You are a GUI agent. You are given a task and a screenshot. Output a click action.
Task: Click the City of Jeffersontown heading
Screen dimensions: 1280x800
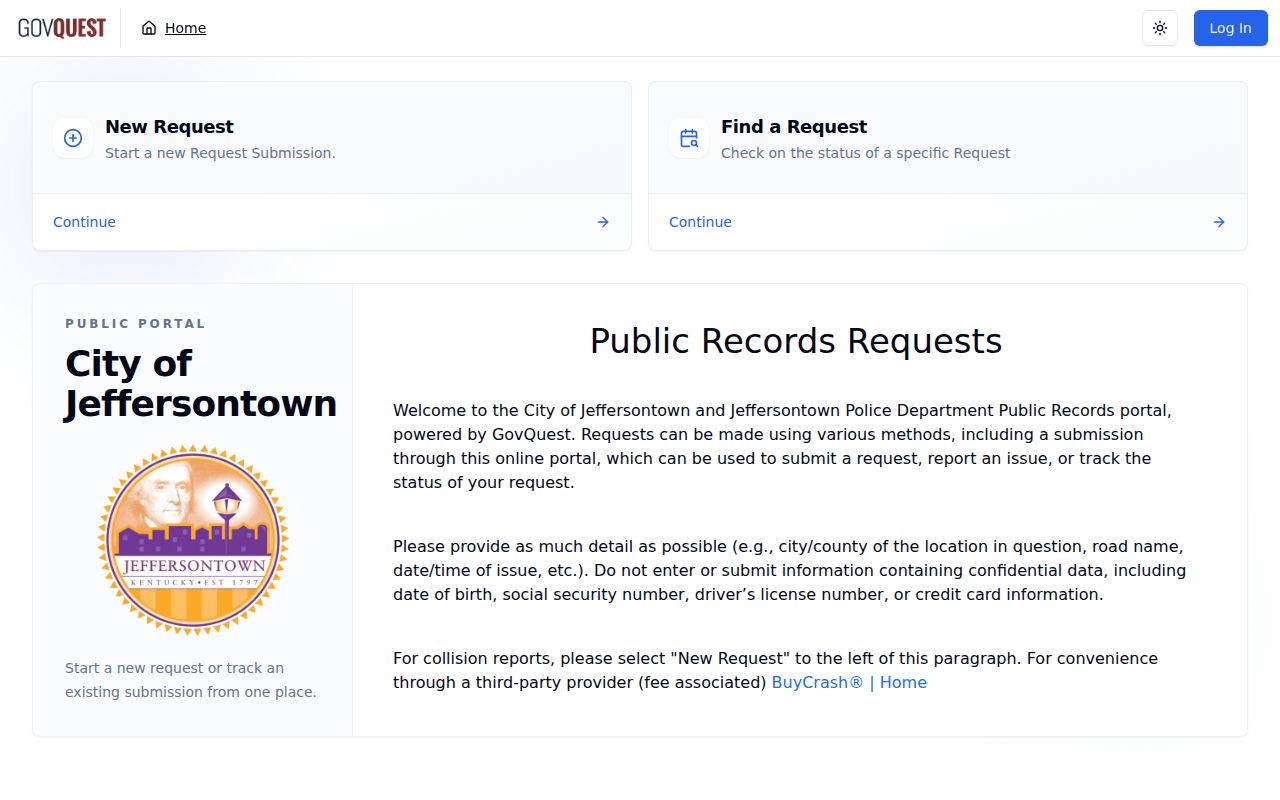tap(201, 383)
